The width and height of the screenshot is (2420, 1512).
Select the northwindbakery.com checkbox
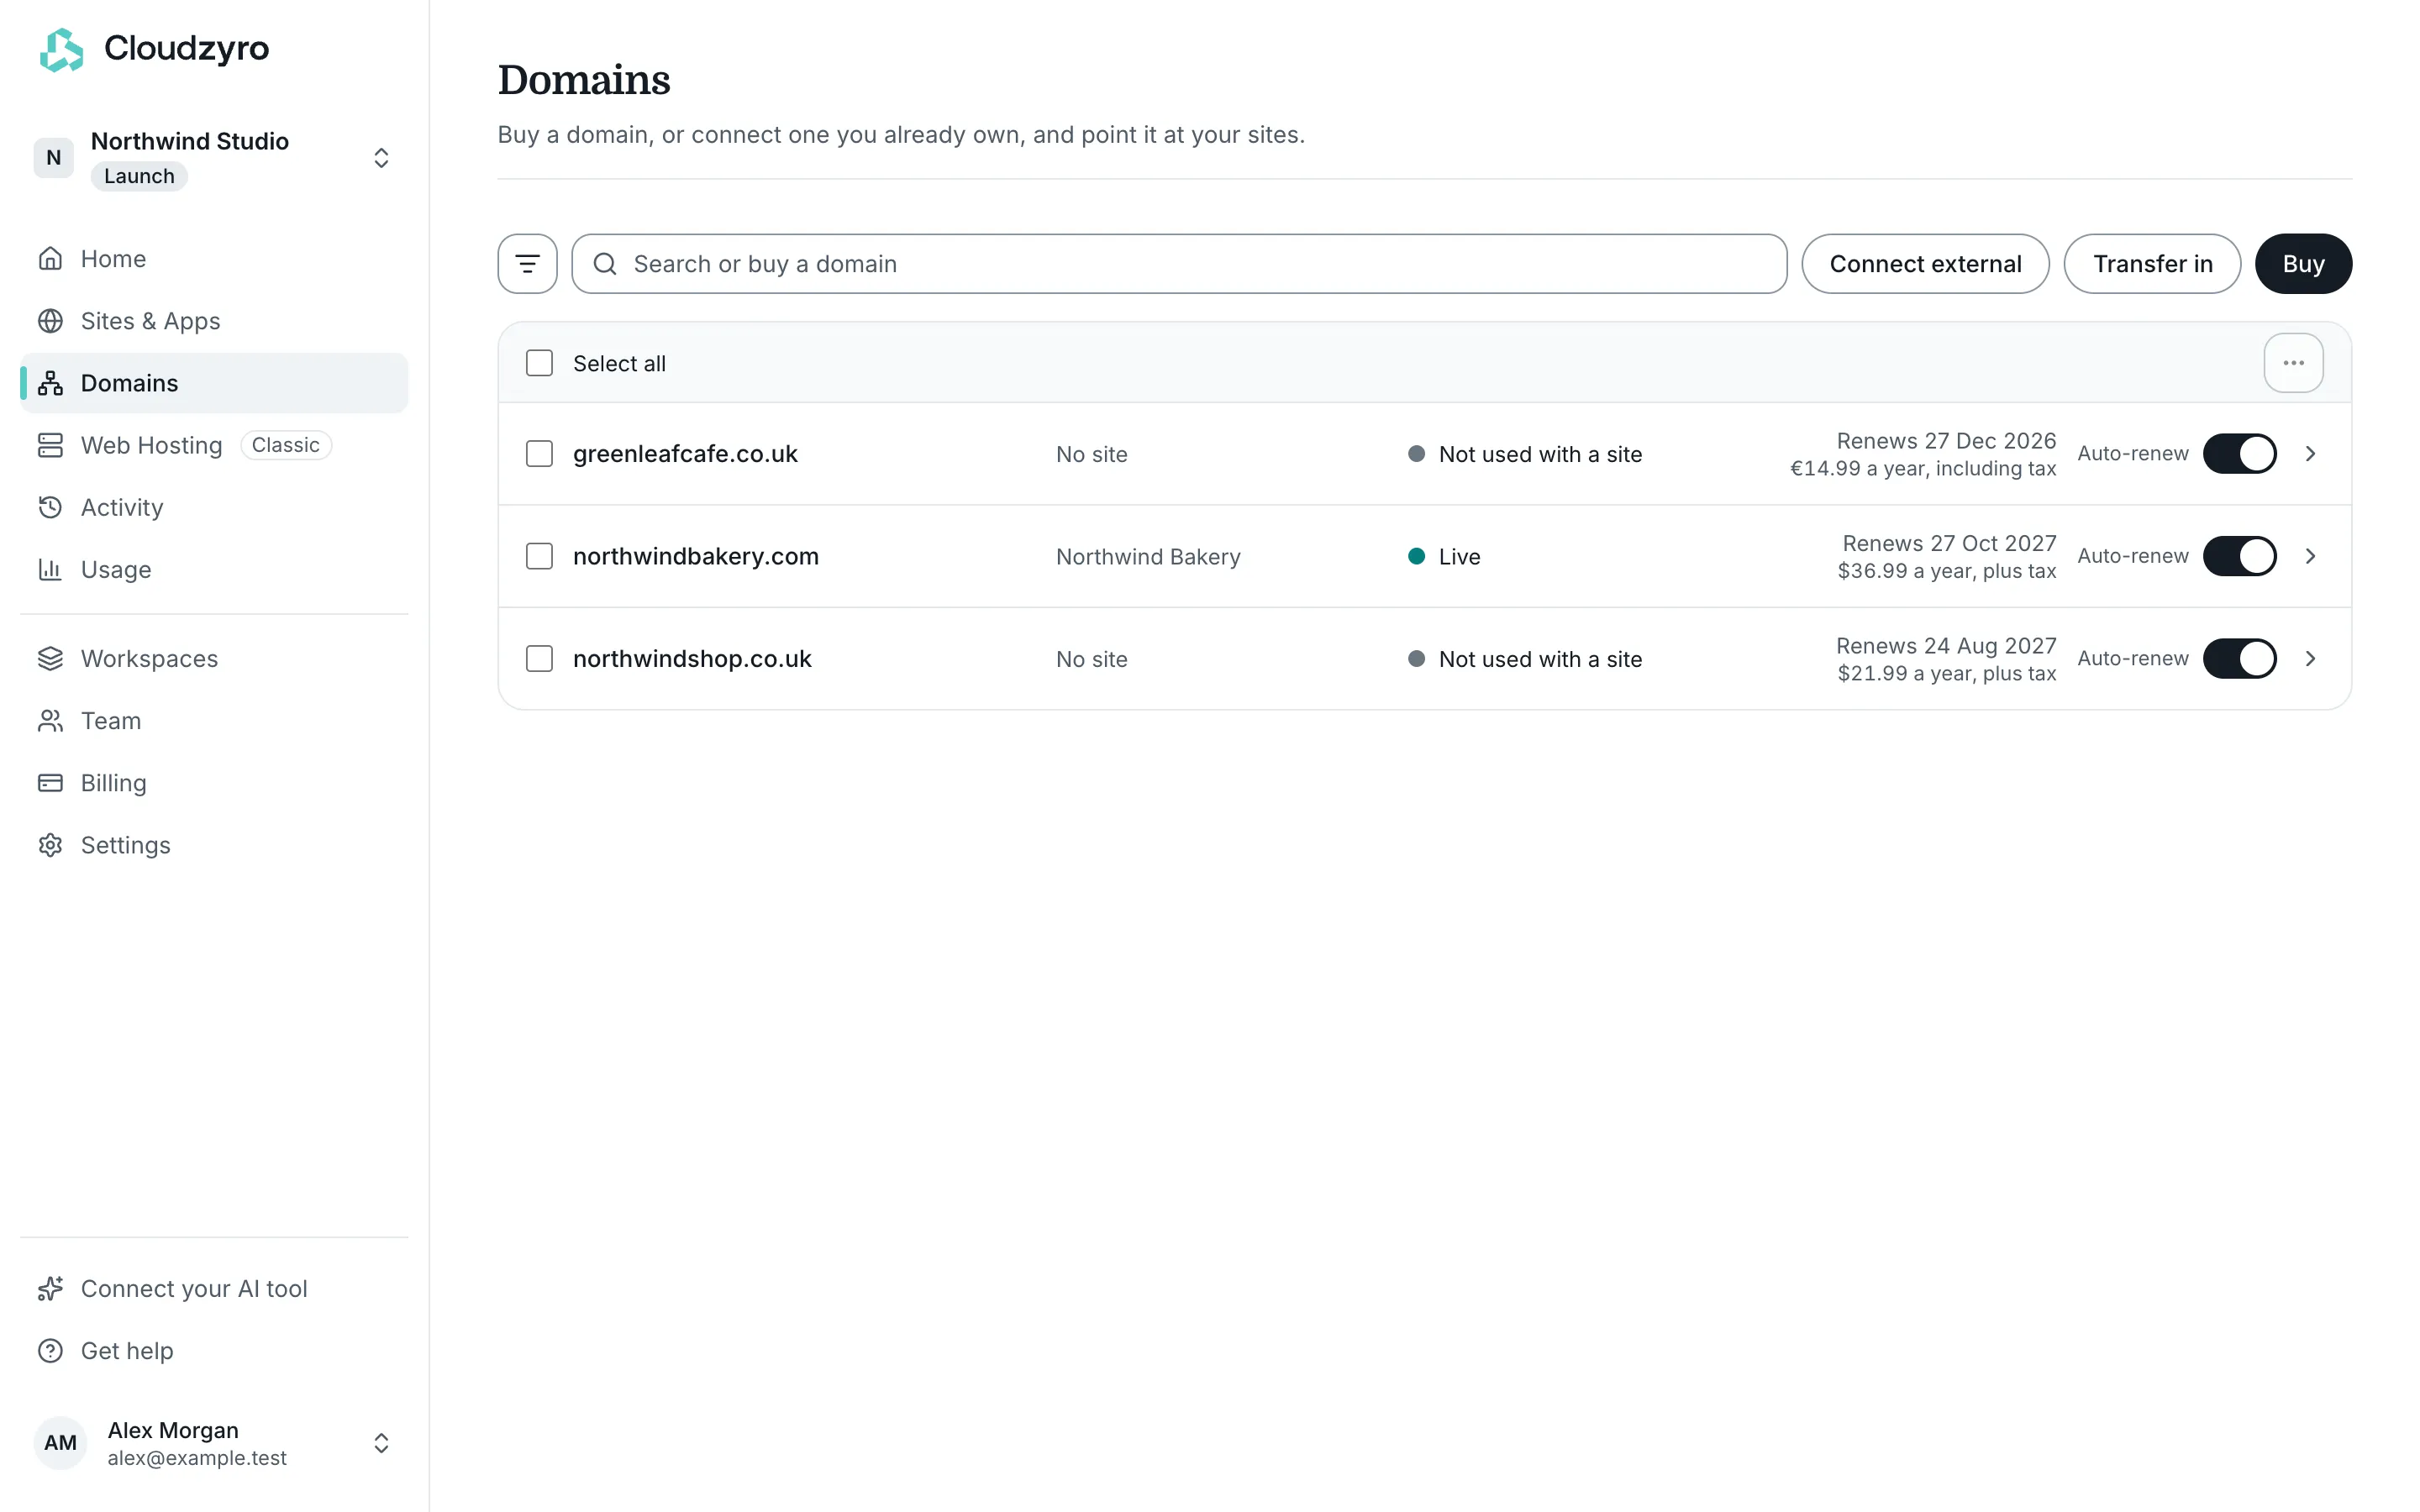tap(539, 556)
